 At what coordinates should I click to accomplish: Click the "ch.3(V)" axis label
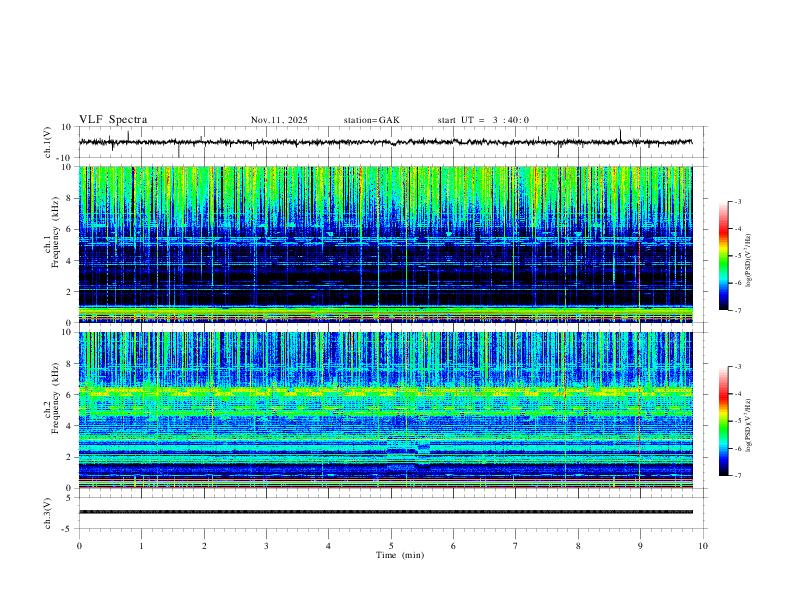pyautogui.click(x=48, y=513)
